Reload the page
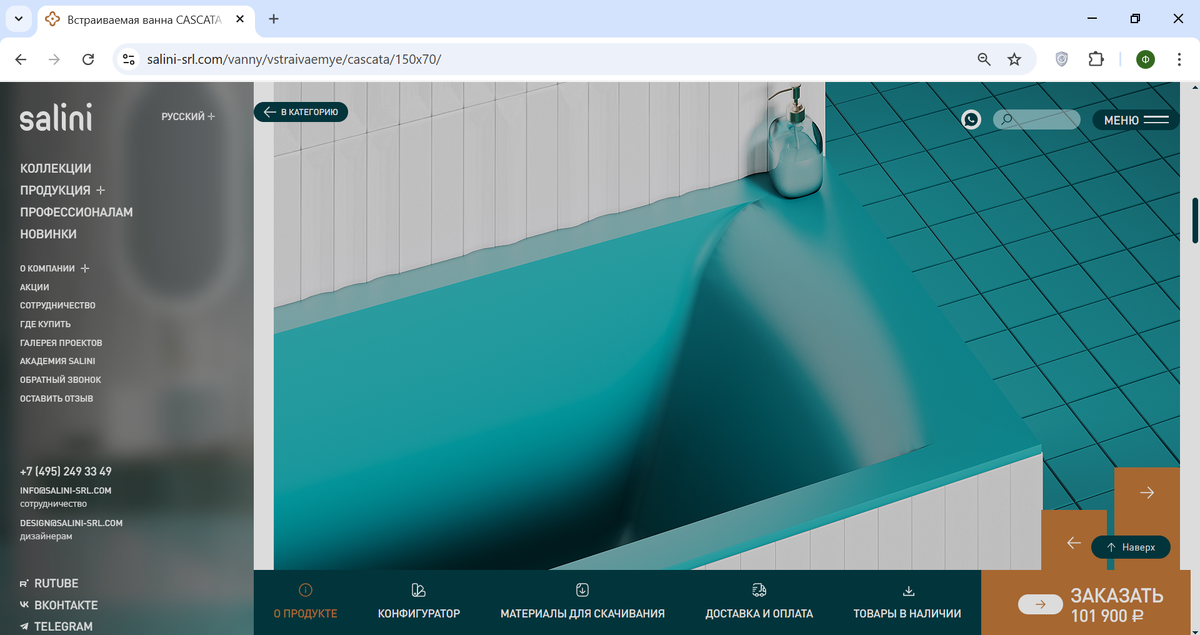The width and height of the screenshot is (1200, 635). [88, 59]
